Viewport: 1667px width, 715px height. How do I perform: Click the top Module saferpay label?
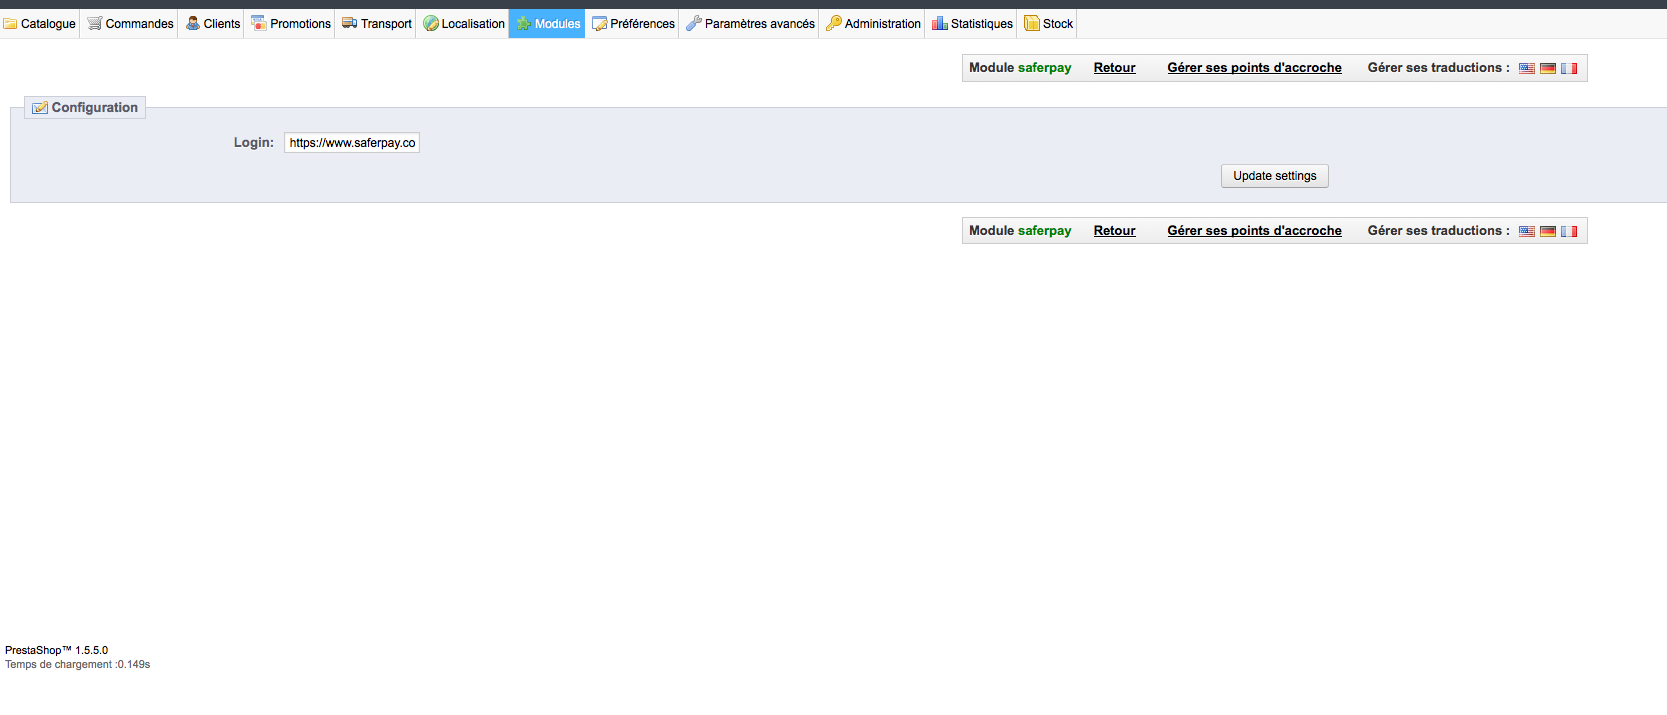tap(1020, 68)
